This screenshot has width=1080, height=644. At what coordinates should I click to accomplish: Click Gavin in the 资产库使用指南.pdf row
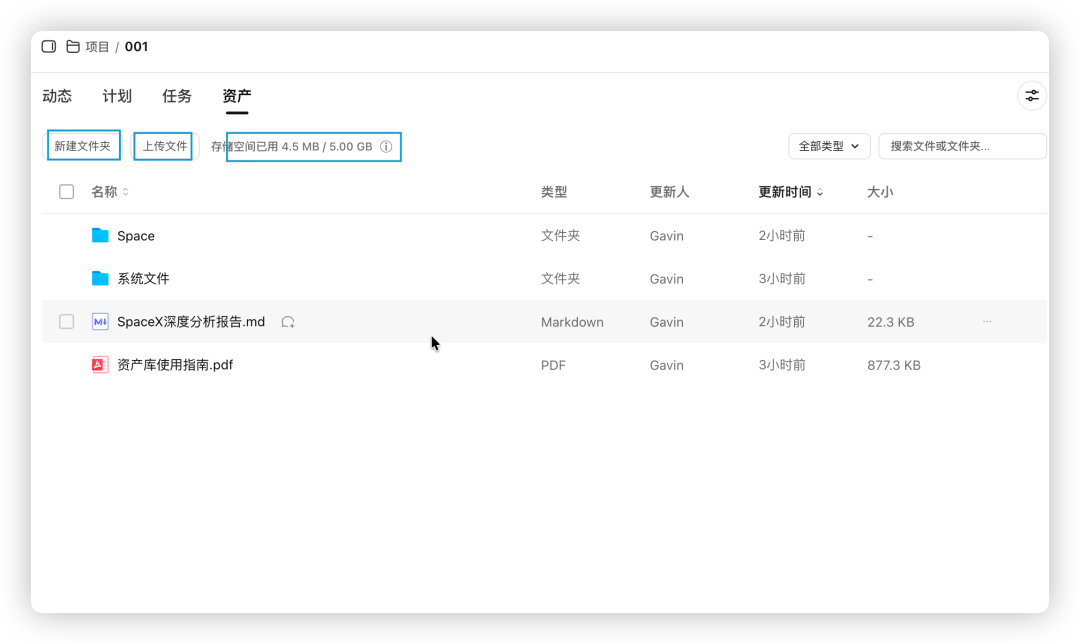(x=667, y=365)
